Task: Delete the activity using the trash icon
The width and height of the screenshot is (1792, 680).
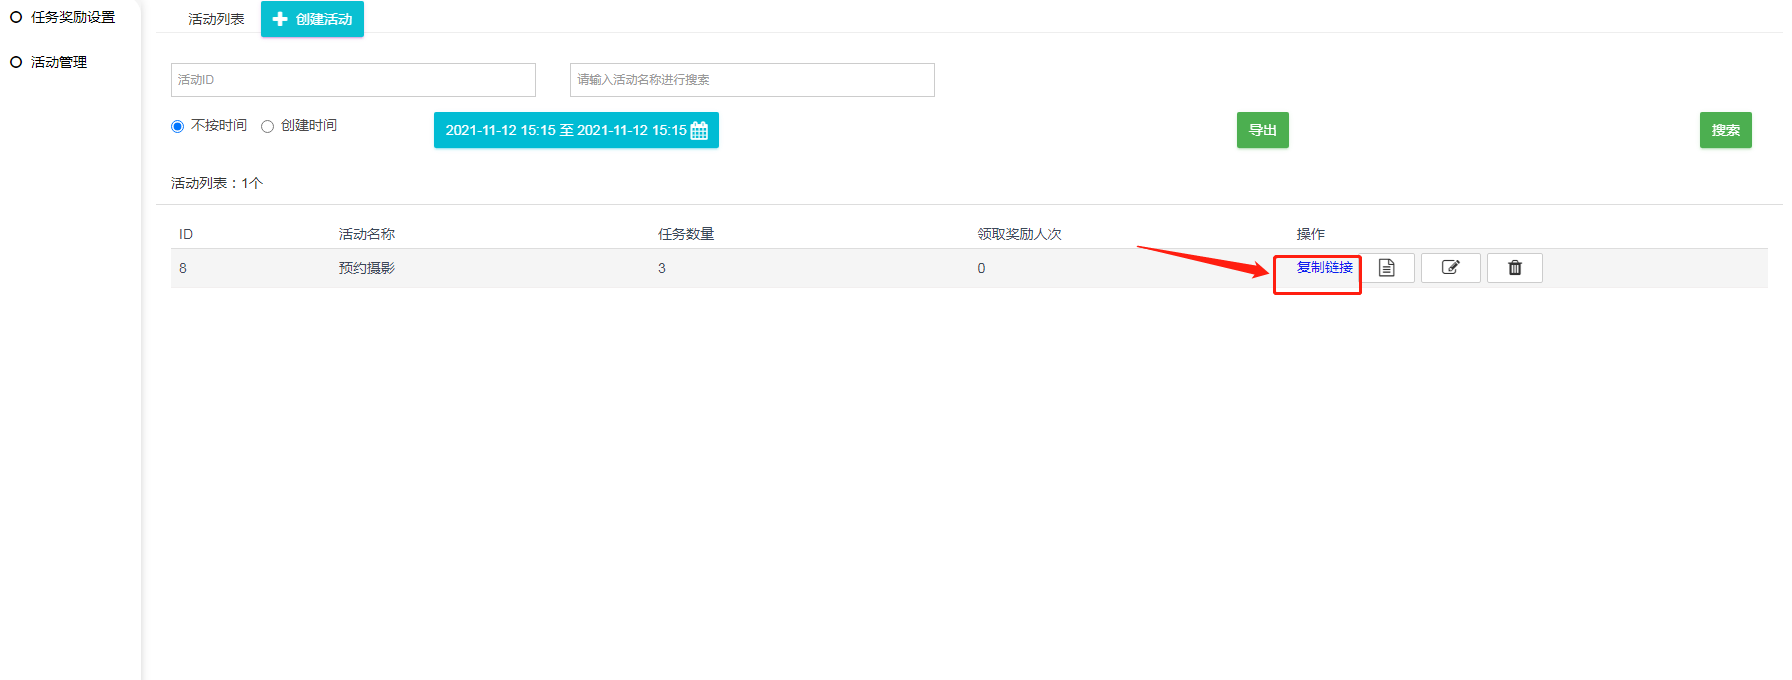Action: tap(1514, 268)
